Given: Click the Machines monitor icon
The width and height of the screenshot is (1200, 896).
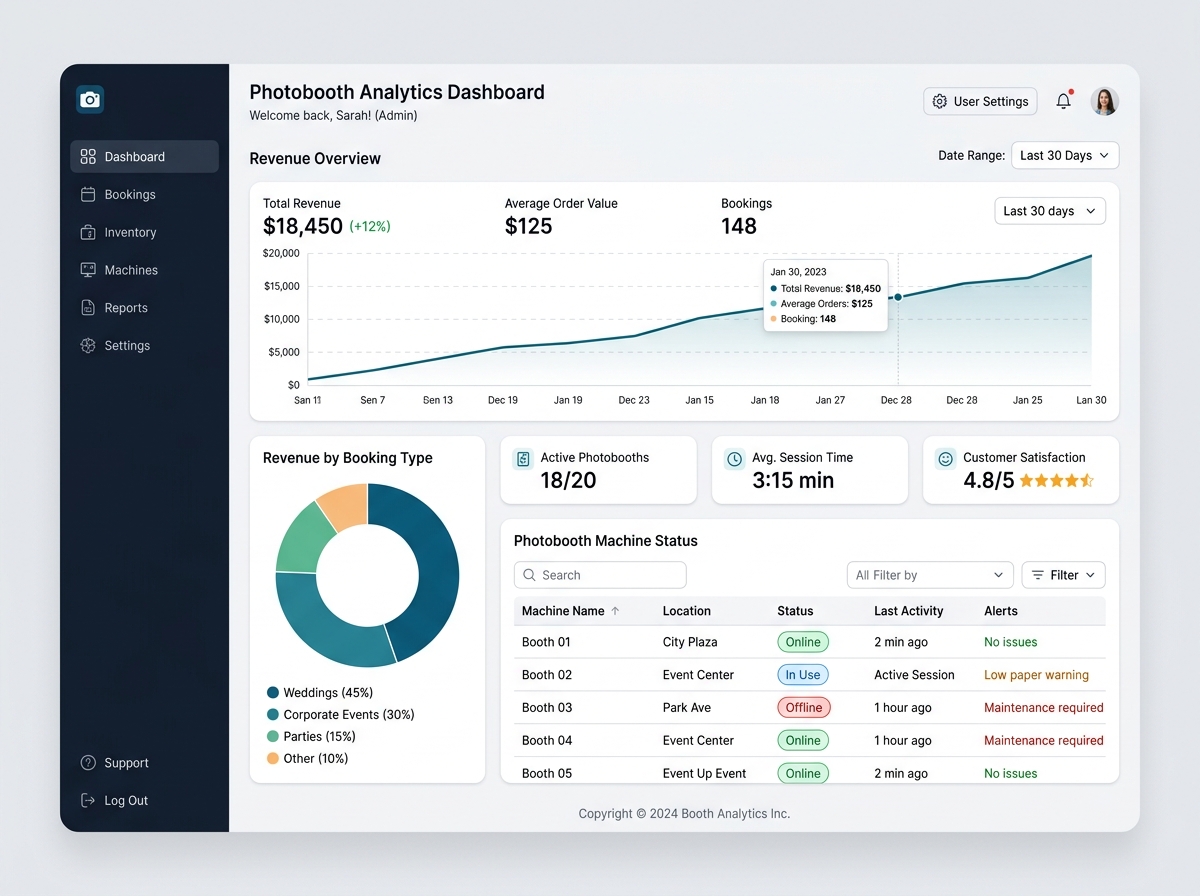Looking at the screenshot, I should pos(88,270).
